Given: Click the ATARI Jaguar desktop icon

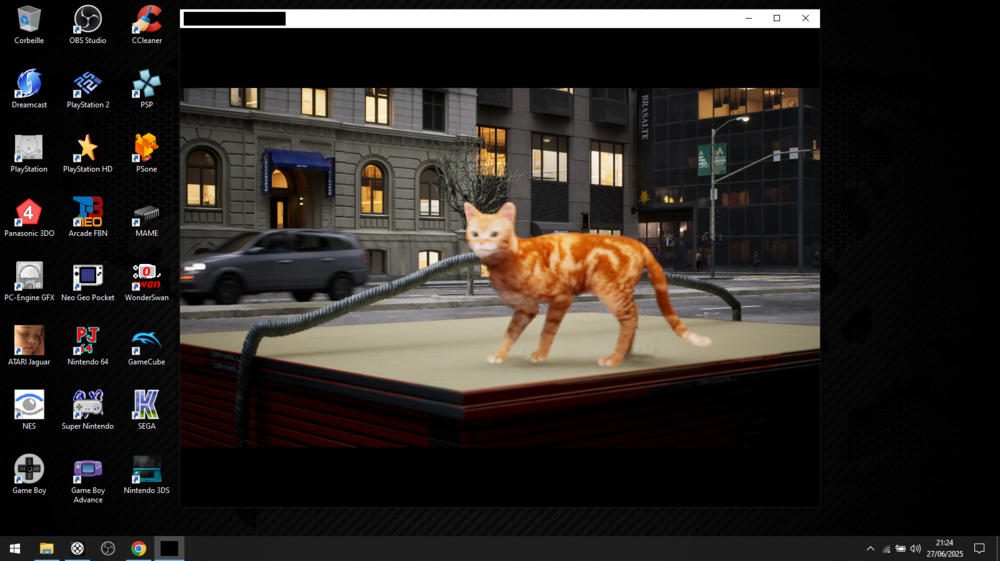Looking at the screenshot, I should pyautogui.click(x=29, y=341).
